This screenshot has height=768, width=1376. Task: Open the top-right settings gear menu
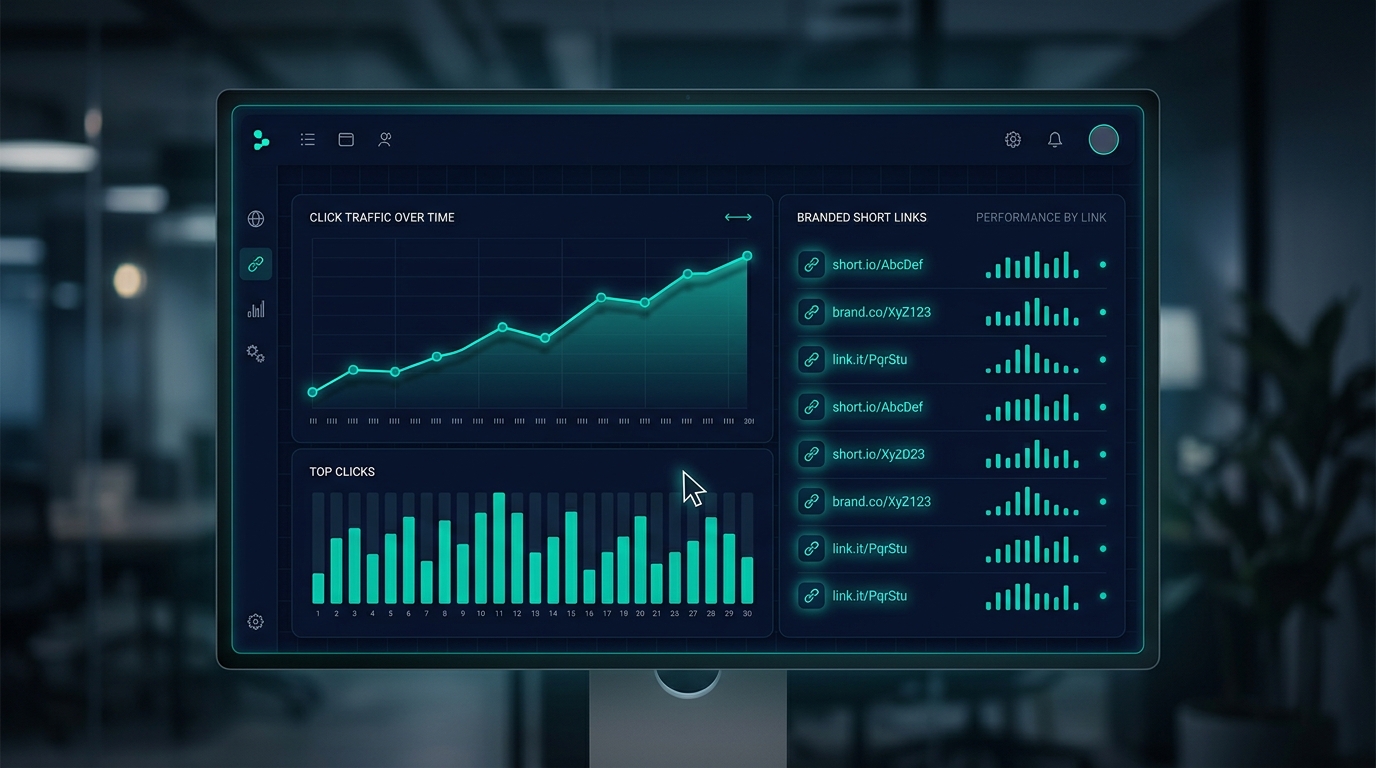pos(1012,139)
